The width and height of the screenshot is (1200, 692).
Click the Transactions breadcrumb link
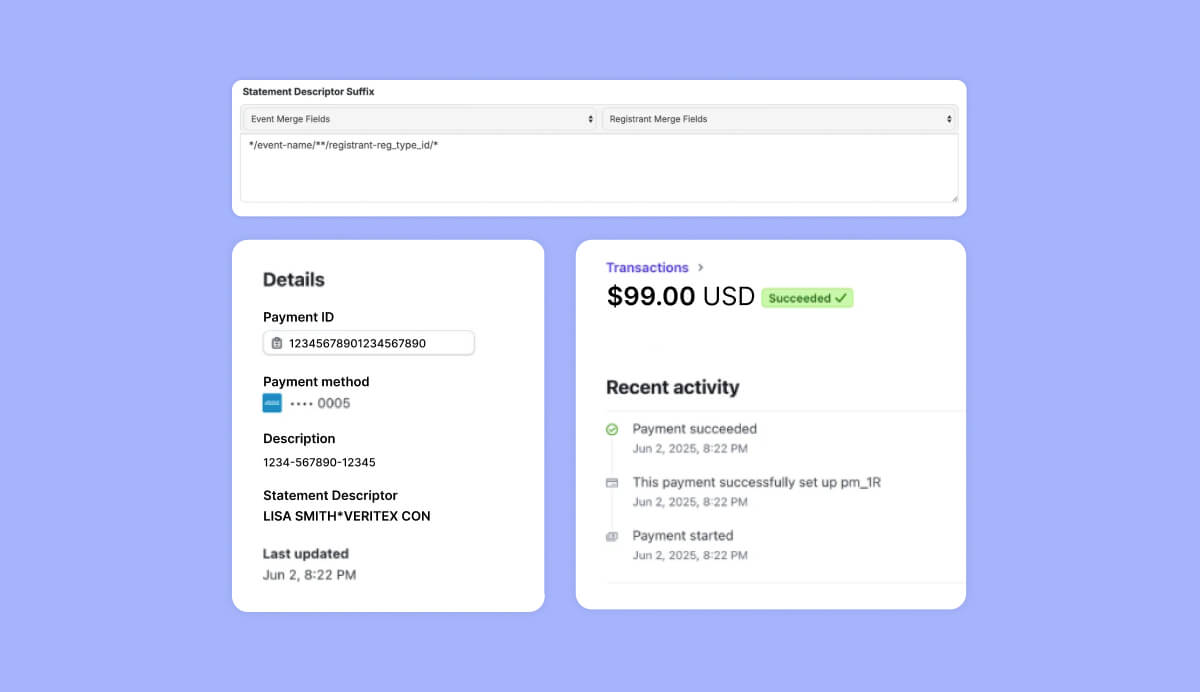(647, 267)
